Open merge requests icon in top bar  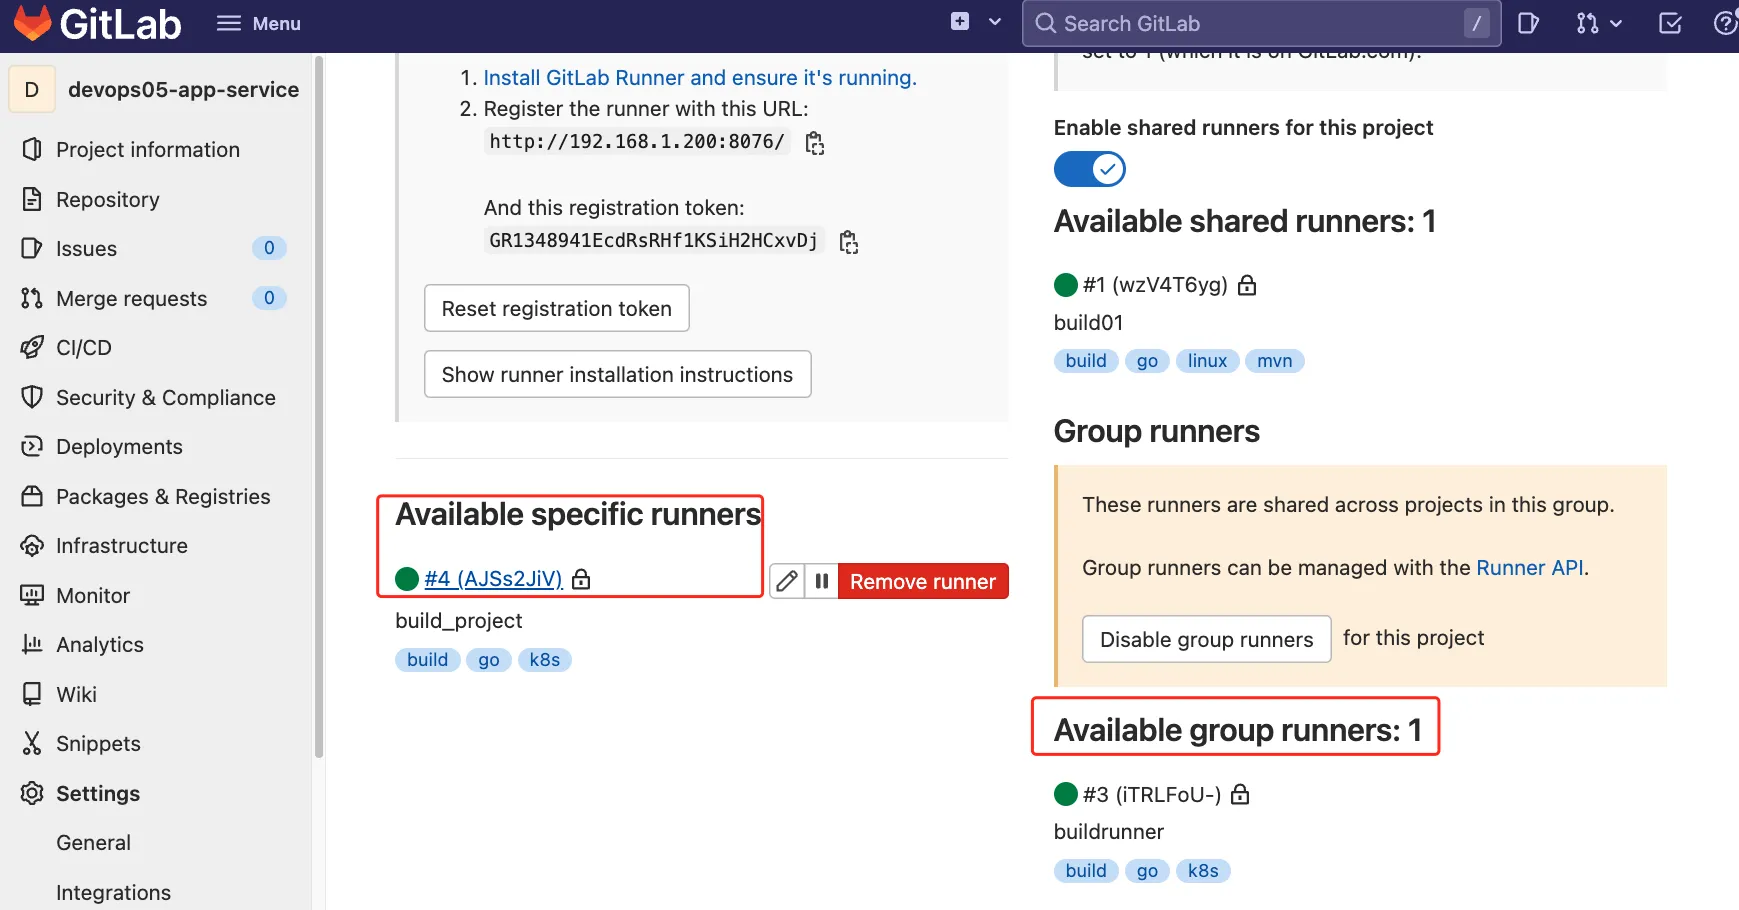pos(1587,23)
